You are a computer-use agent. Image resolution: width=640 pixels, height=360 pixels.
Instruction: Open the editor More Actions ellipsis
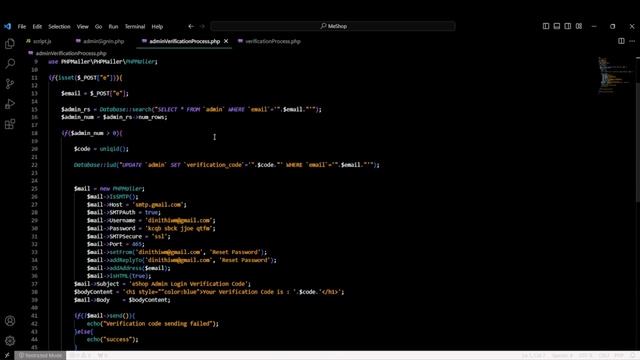632,41
